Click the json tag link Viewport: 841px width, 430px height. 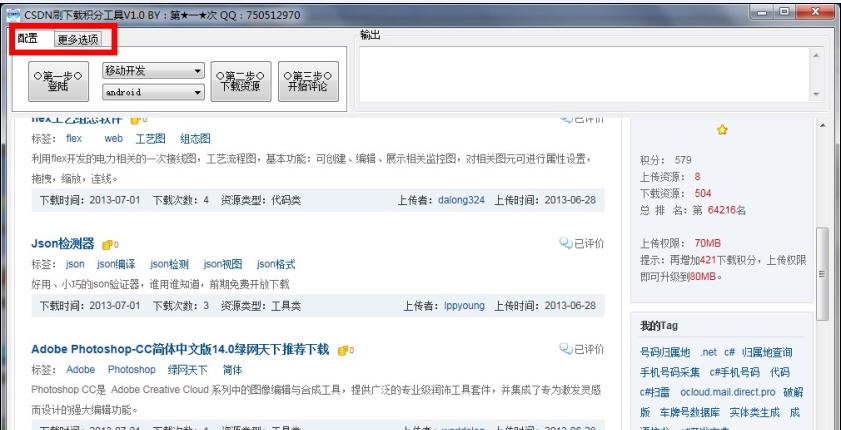[75, 264]
